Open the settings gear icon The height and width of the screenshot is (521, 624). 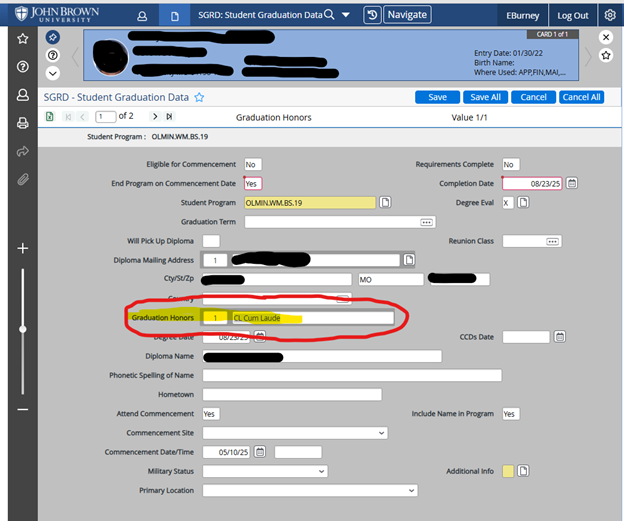click(x=609, y=15)
